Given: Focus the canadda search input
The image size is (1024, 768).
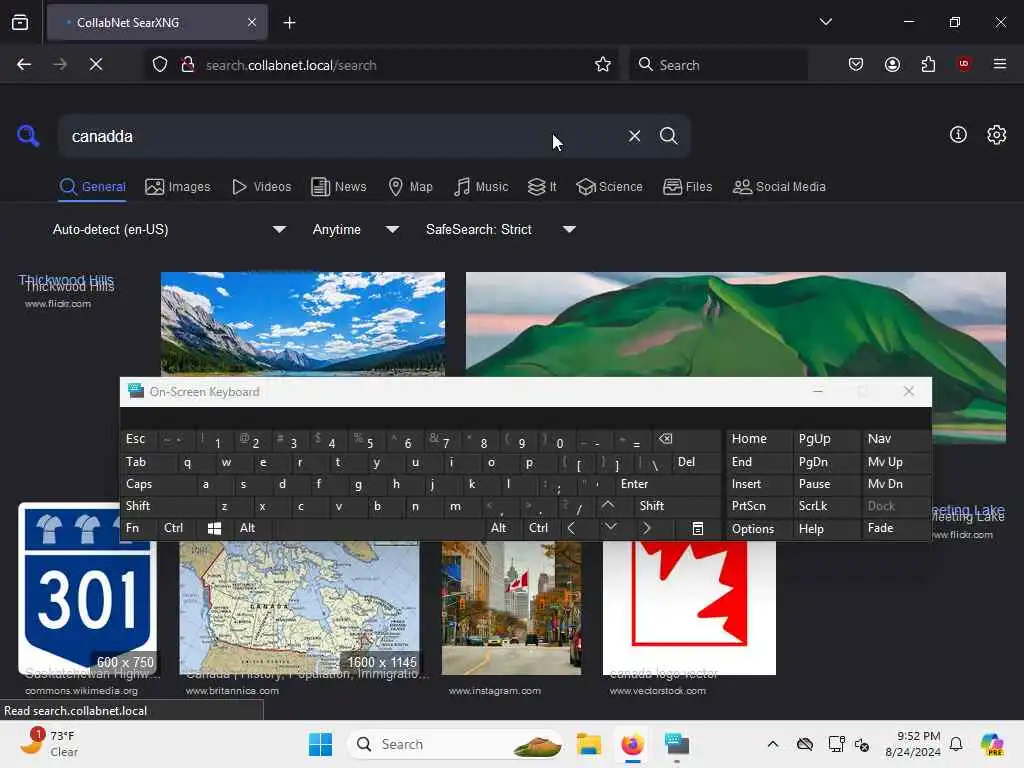Looking at the screenshot, I should click(340, 136).
